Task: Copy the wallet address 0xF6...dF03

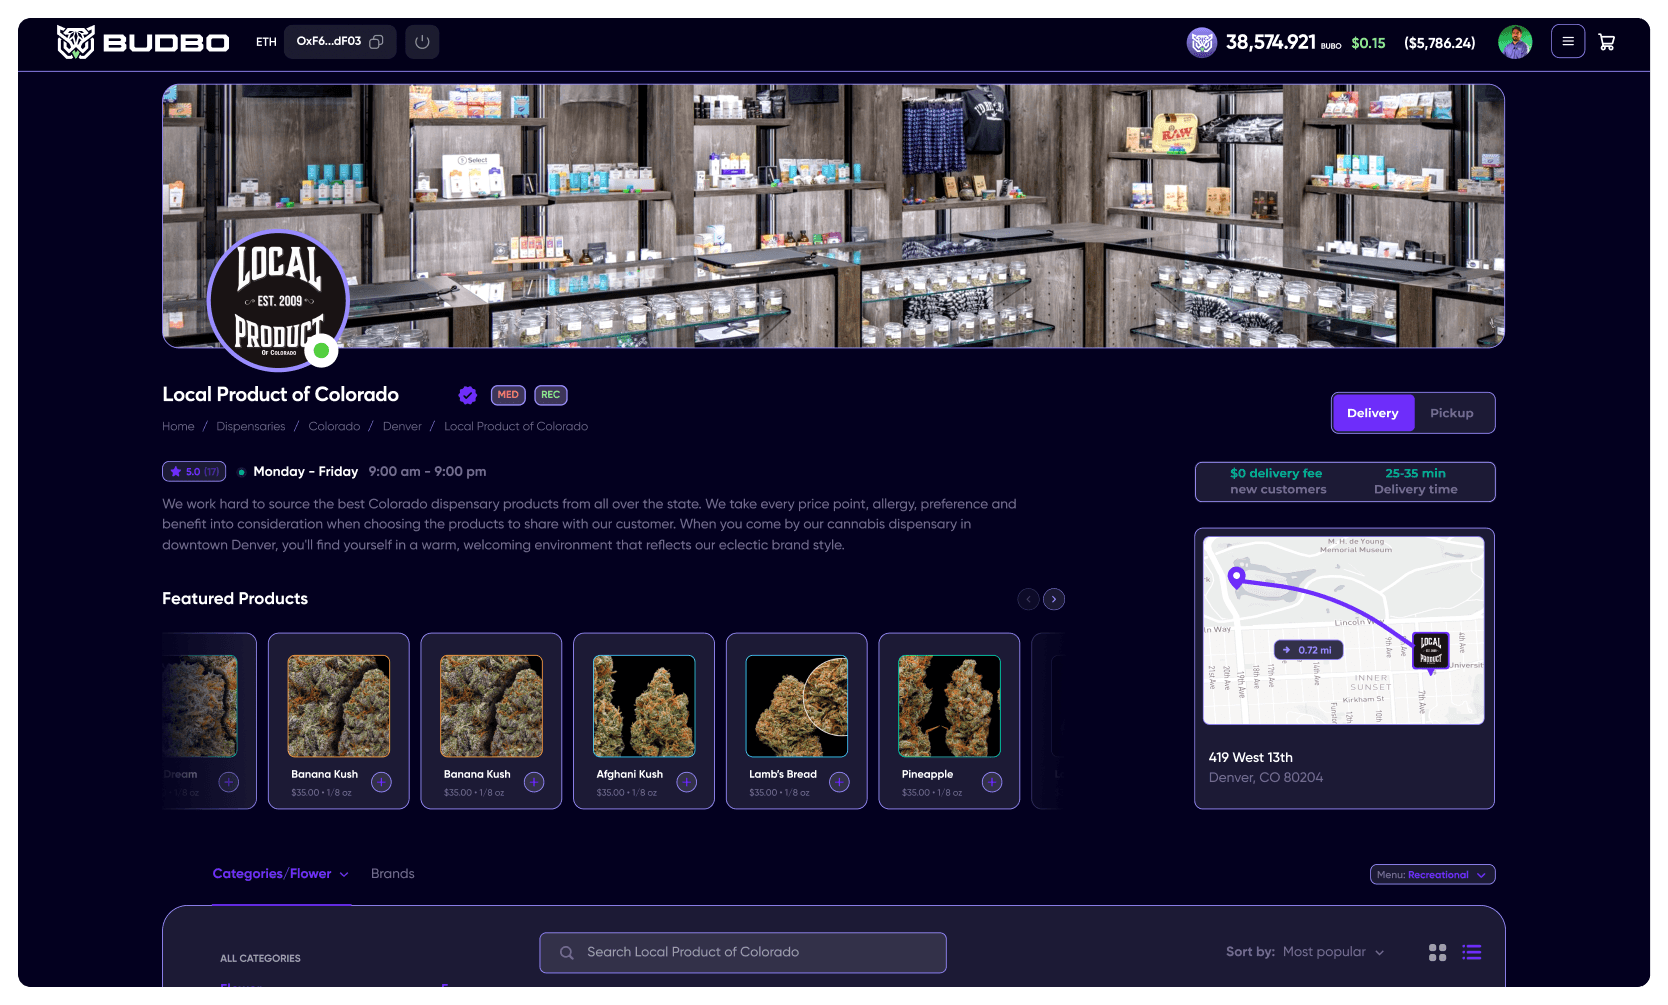Action: [x=376, y=42]
